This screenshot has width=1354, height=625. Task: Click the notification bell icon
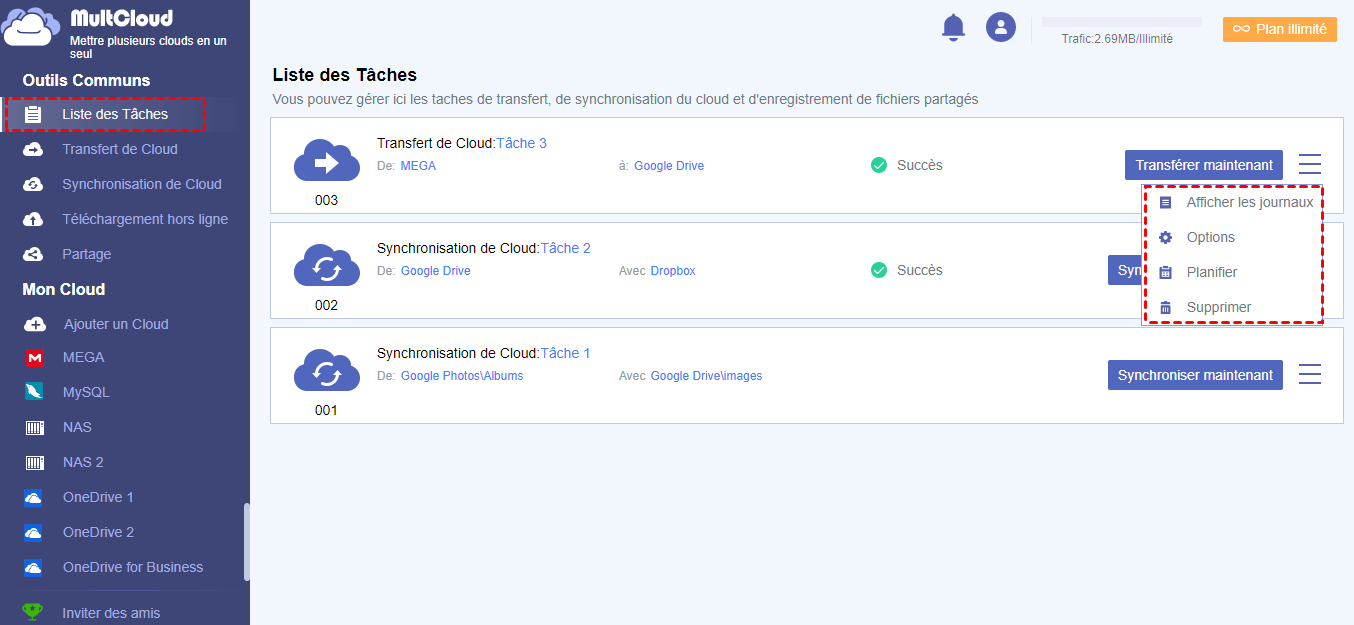pyautogui.click(x=954, y=27)
